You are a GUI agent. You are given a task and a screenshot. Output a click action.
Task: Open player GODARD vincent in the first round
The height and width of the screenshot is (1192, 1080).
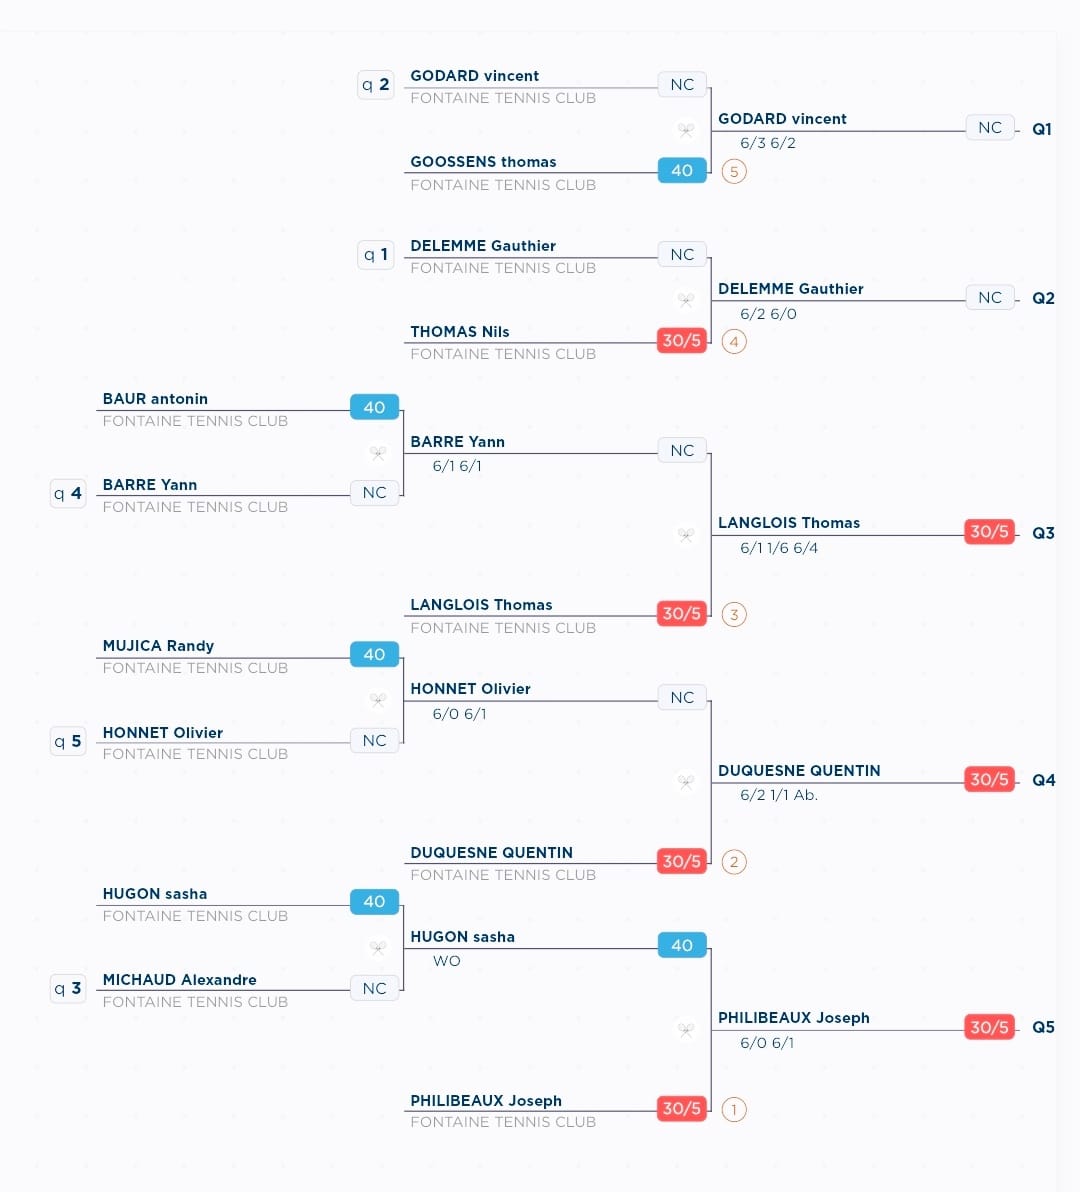click(474, 76)
